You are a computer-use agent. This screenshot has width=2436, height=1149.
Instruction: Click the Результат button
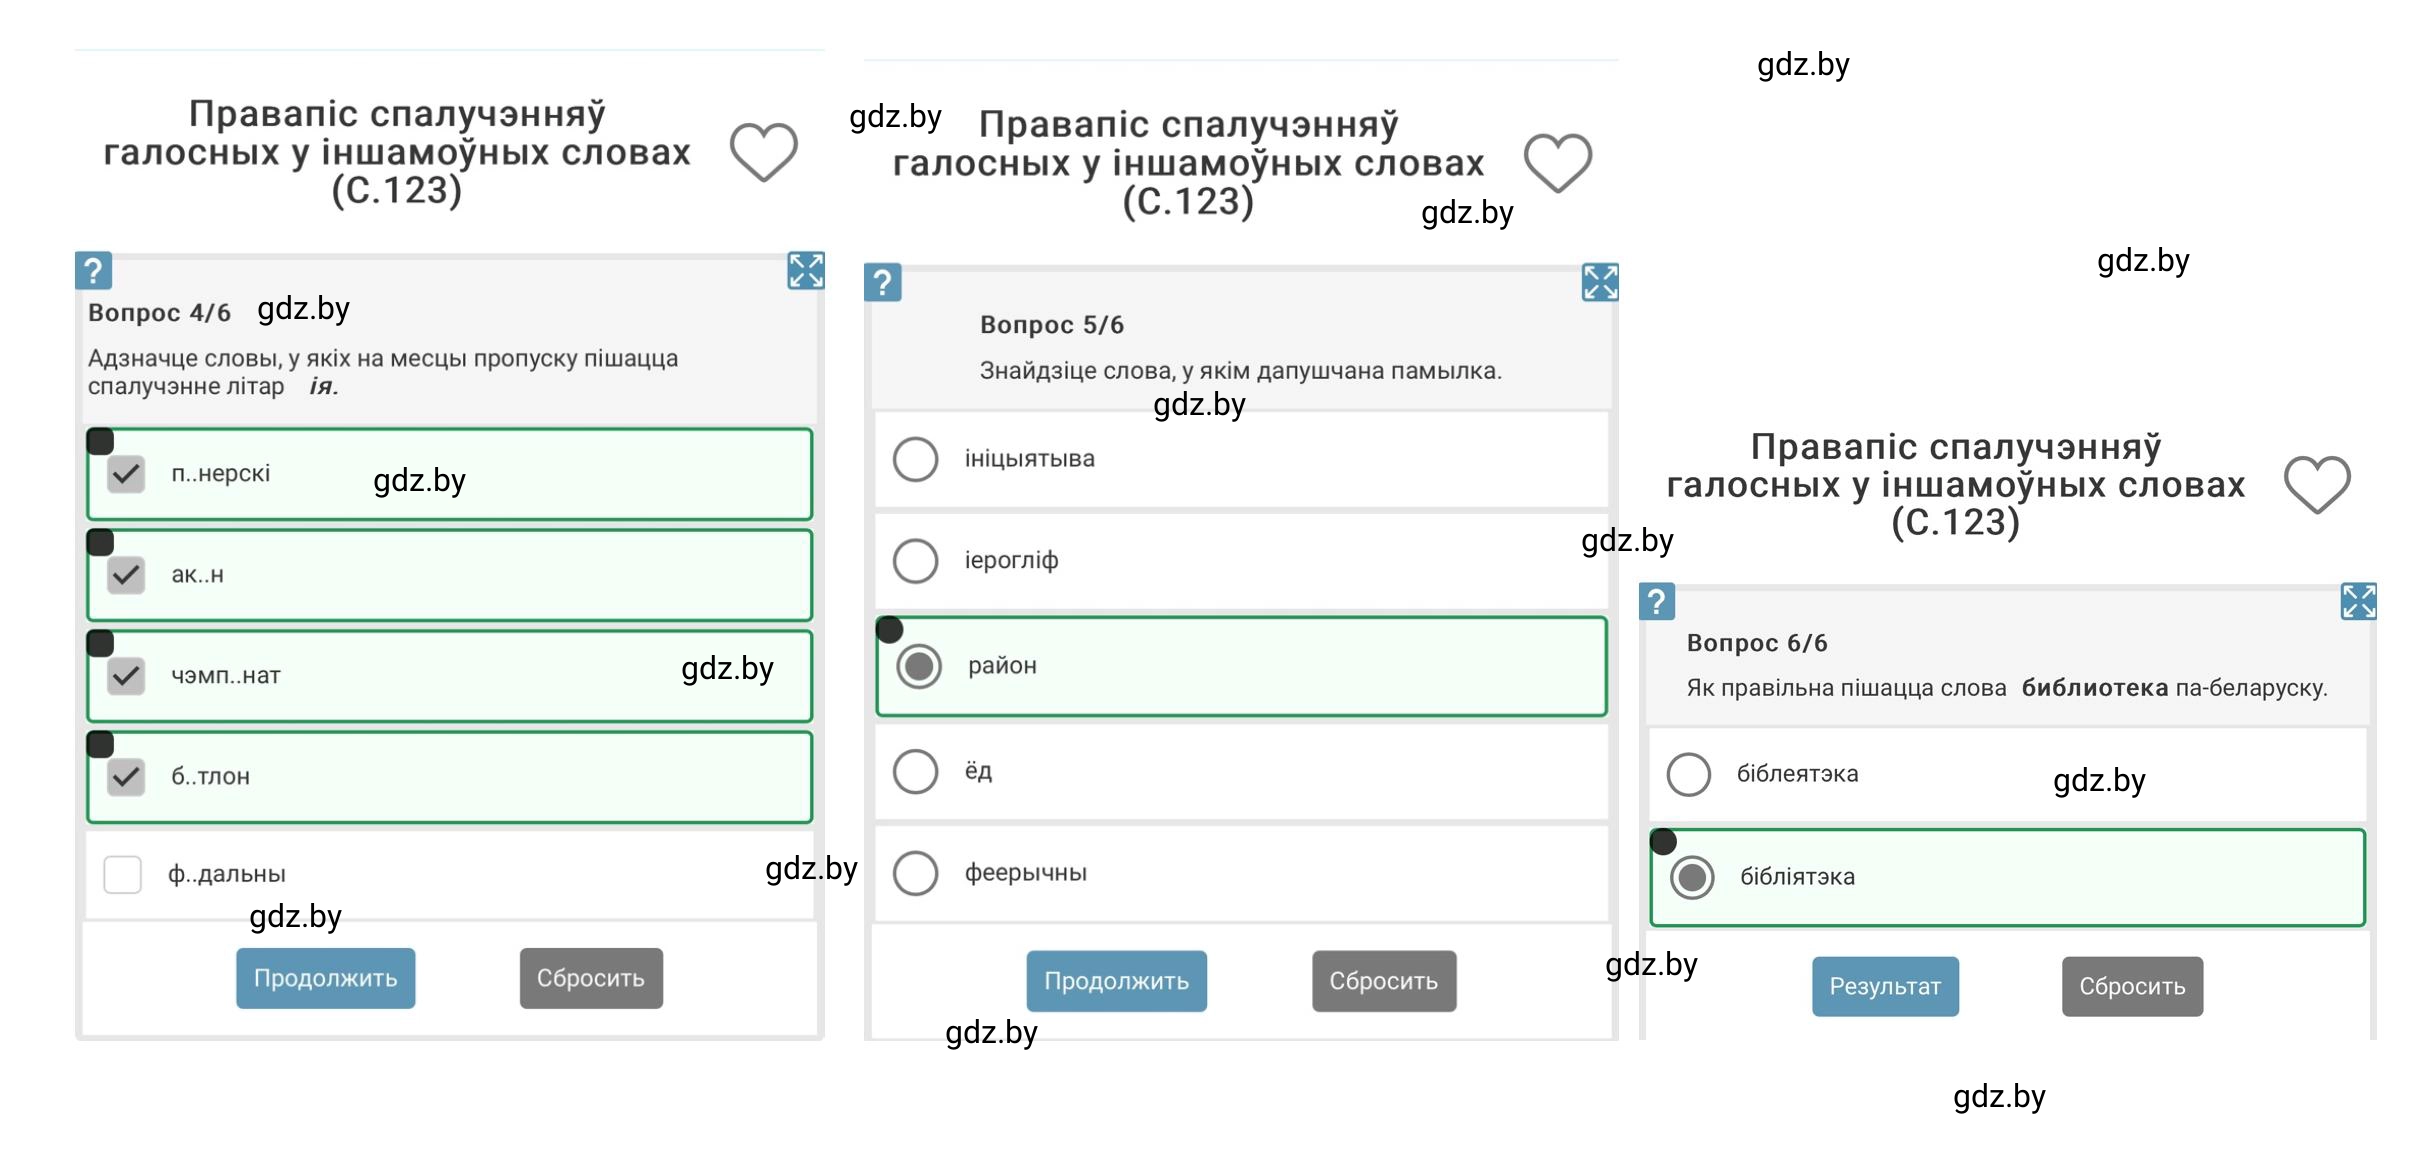tap(1885, 986)
